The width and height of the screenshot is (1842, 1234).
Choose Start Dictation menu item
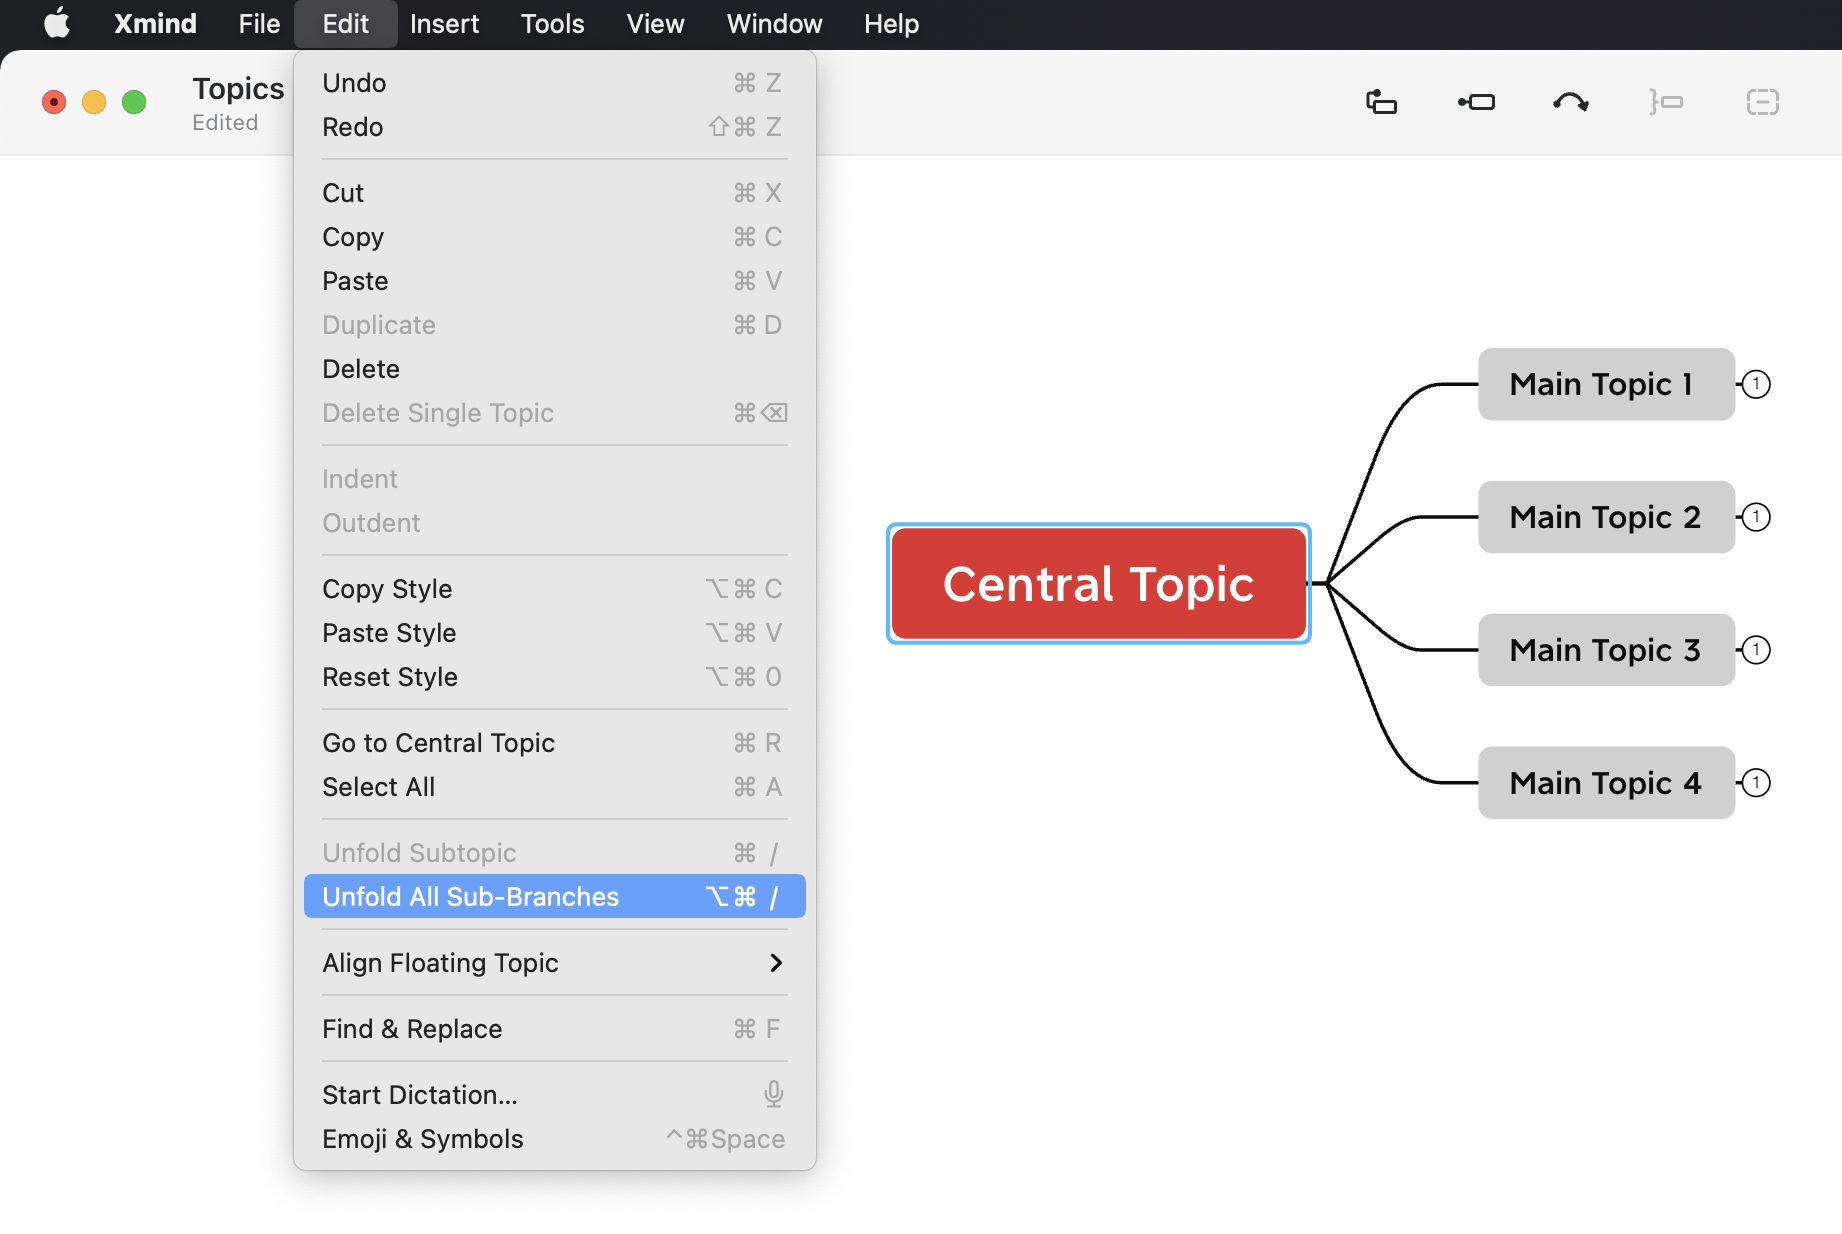(554, 1095)
